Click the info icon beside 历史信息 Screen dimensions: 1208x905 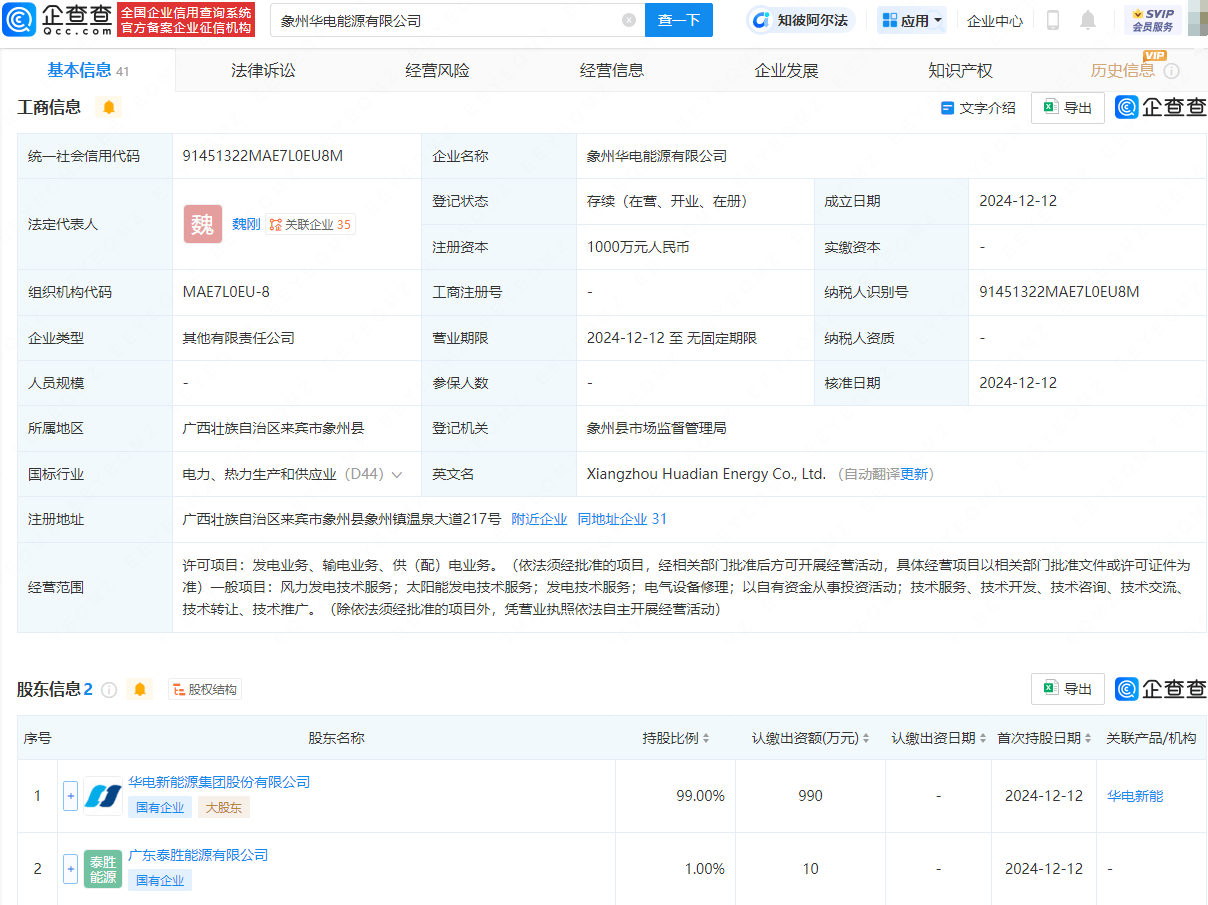pyautogui.click(x=1171, y=71)
